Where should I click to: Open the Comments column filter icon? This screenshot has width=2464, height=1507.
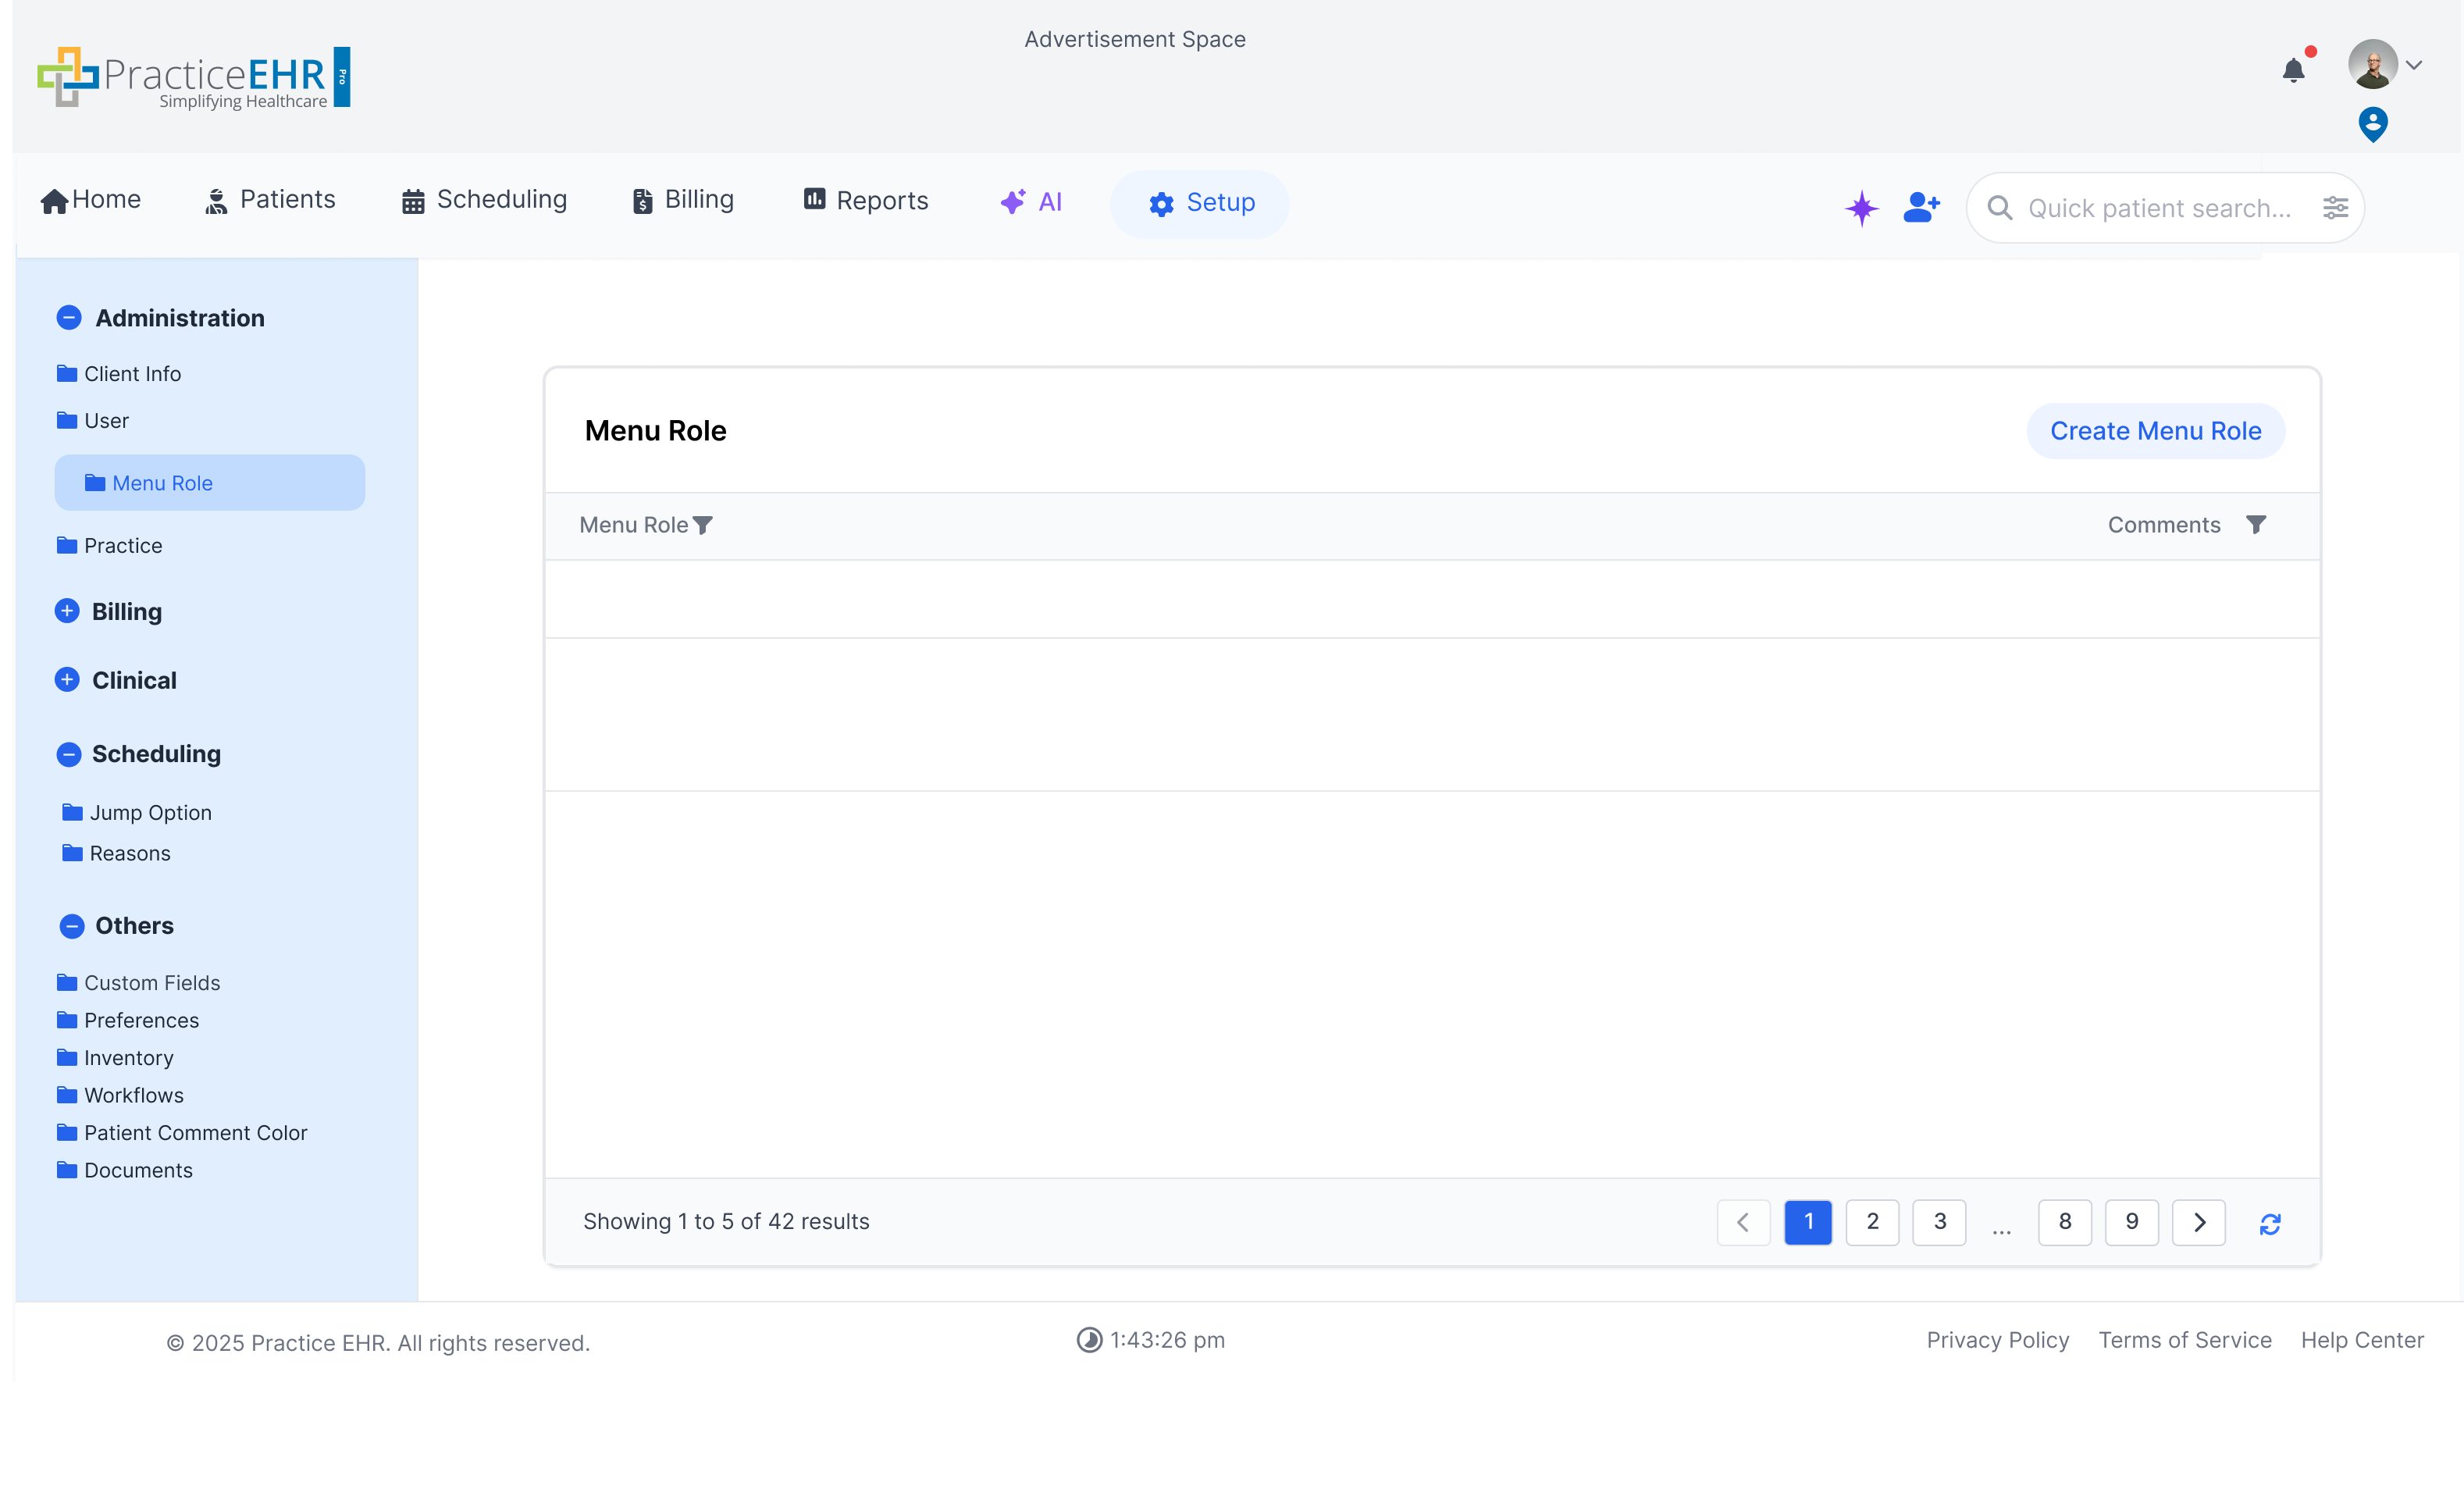(2256, 524)
